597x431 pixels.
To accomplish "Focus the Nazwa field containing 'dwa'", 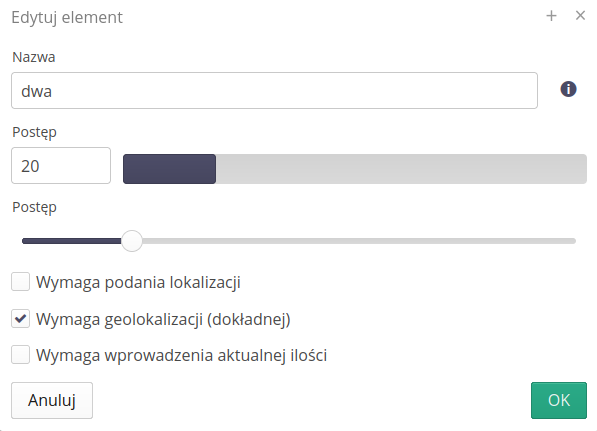I will [x=274, y=91].
